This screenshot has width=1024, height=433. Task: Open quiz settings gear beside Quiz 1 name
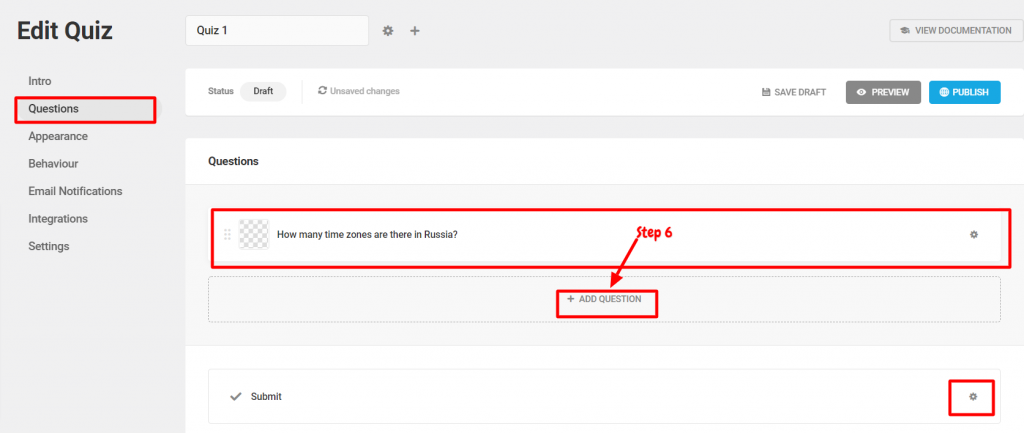pos(388,31)
